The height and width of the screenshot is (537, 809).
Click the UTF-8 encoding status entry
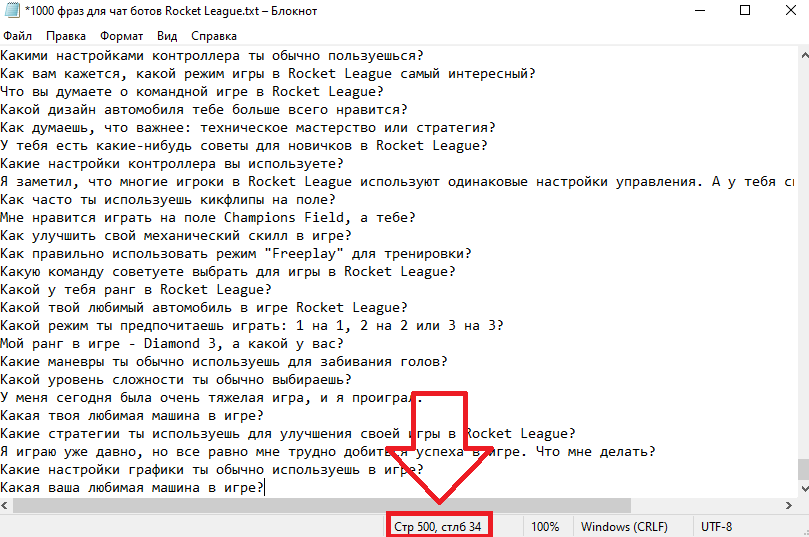click(716, 527)
